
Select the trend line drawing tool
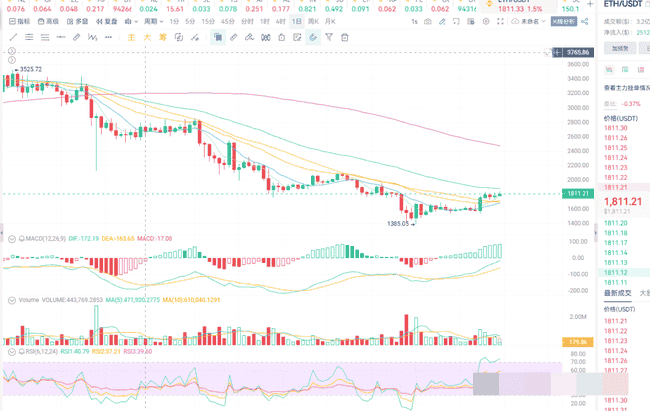(13, 37)
